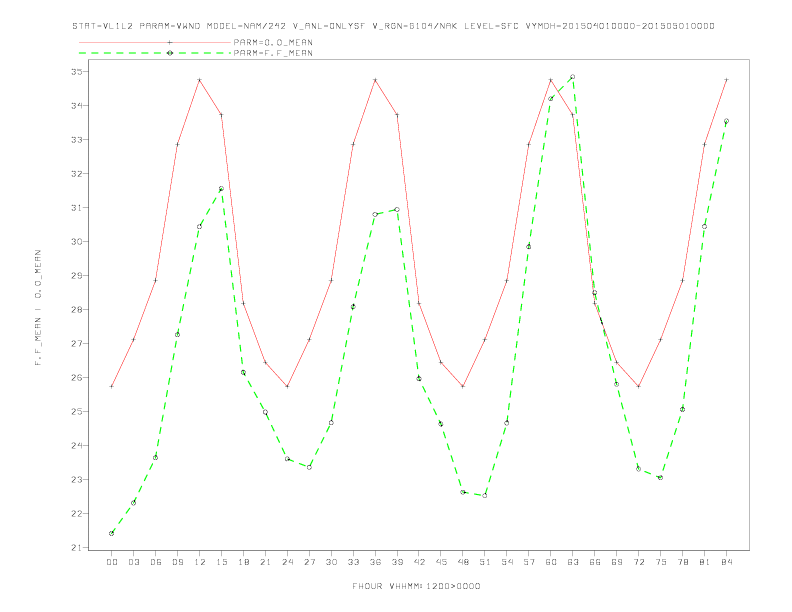792x612 pixels.
Task: Click x-axis tick label 72
Action: 638,562
